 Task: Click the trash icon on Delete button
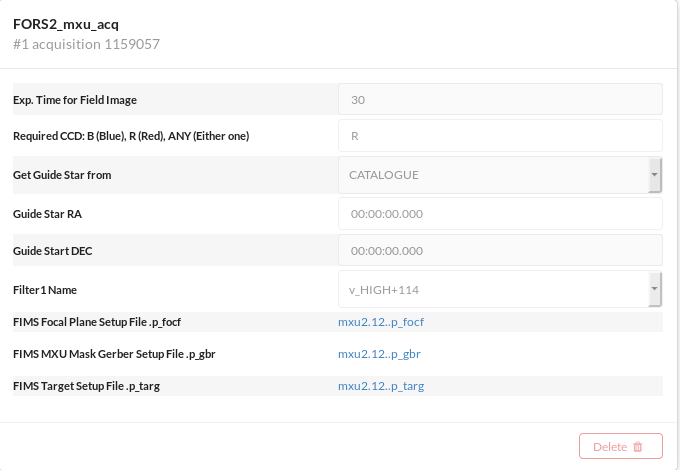point(638,447)
